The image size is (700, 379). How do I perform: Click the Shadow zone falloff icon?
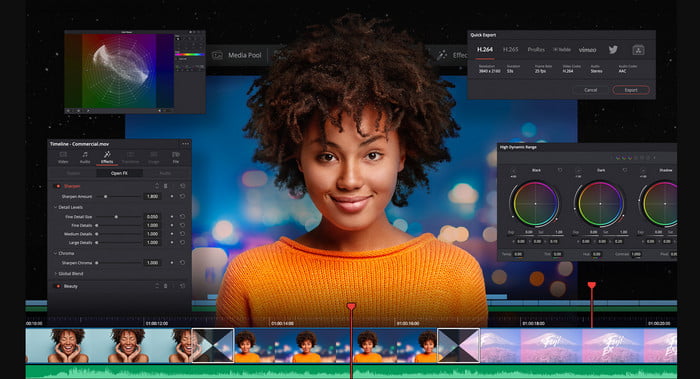click(x=643, y=171)
